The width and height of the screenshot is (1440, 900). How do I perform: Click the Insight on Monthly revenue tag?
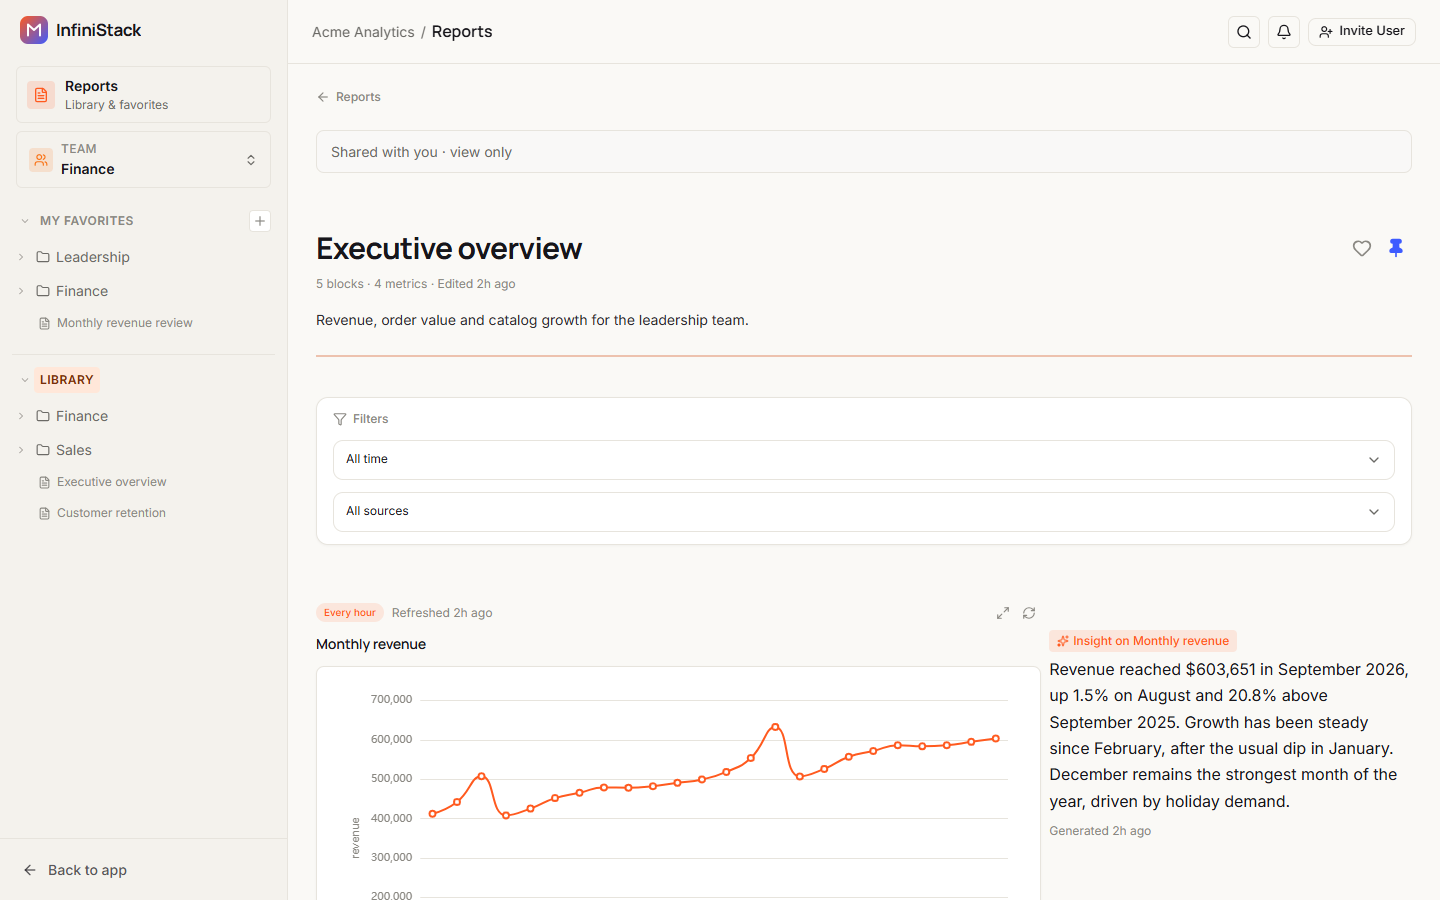pos(1143,641)
